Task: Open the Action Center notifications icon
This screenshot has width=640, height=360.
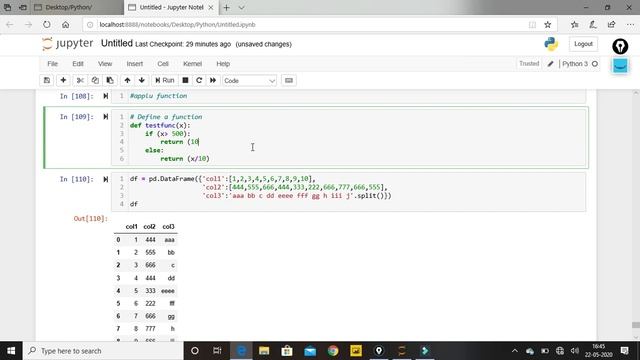Action: click(x=624, y=351)
